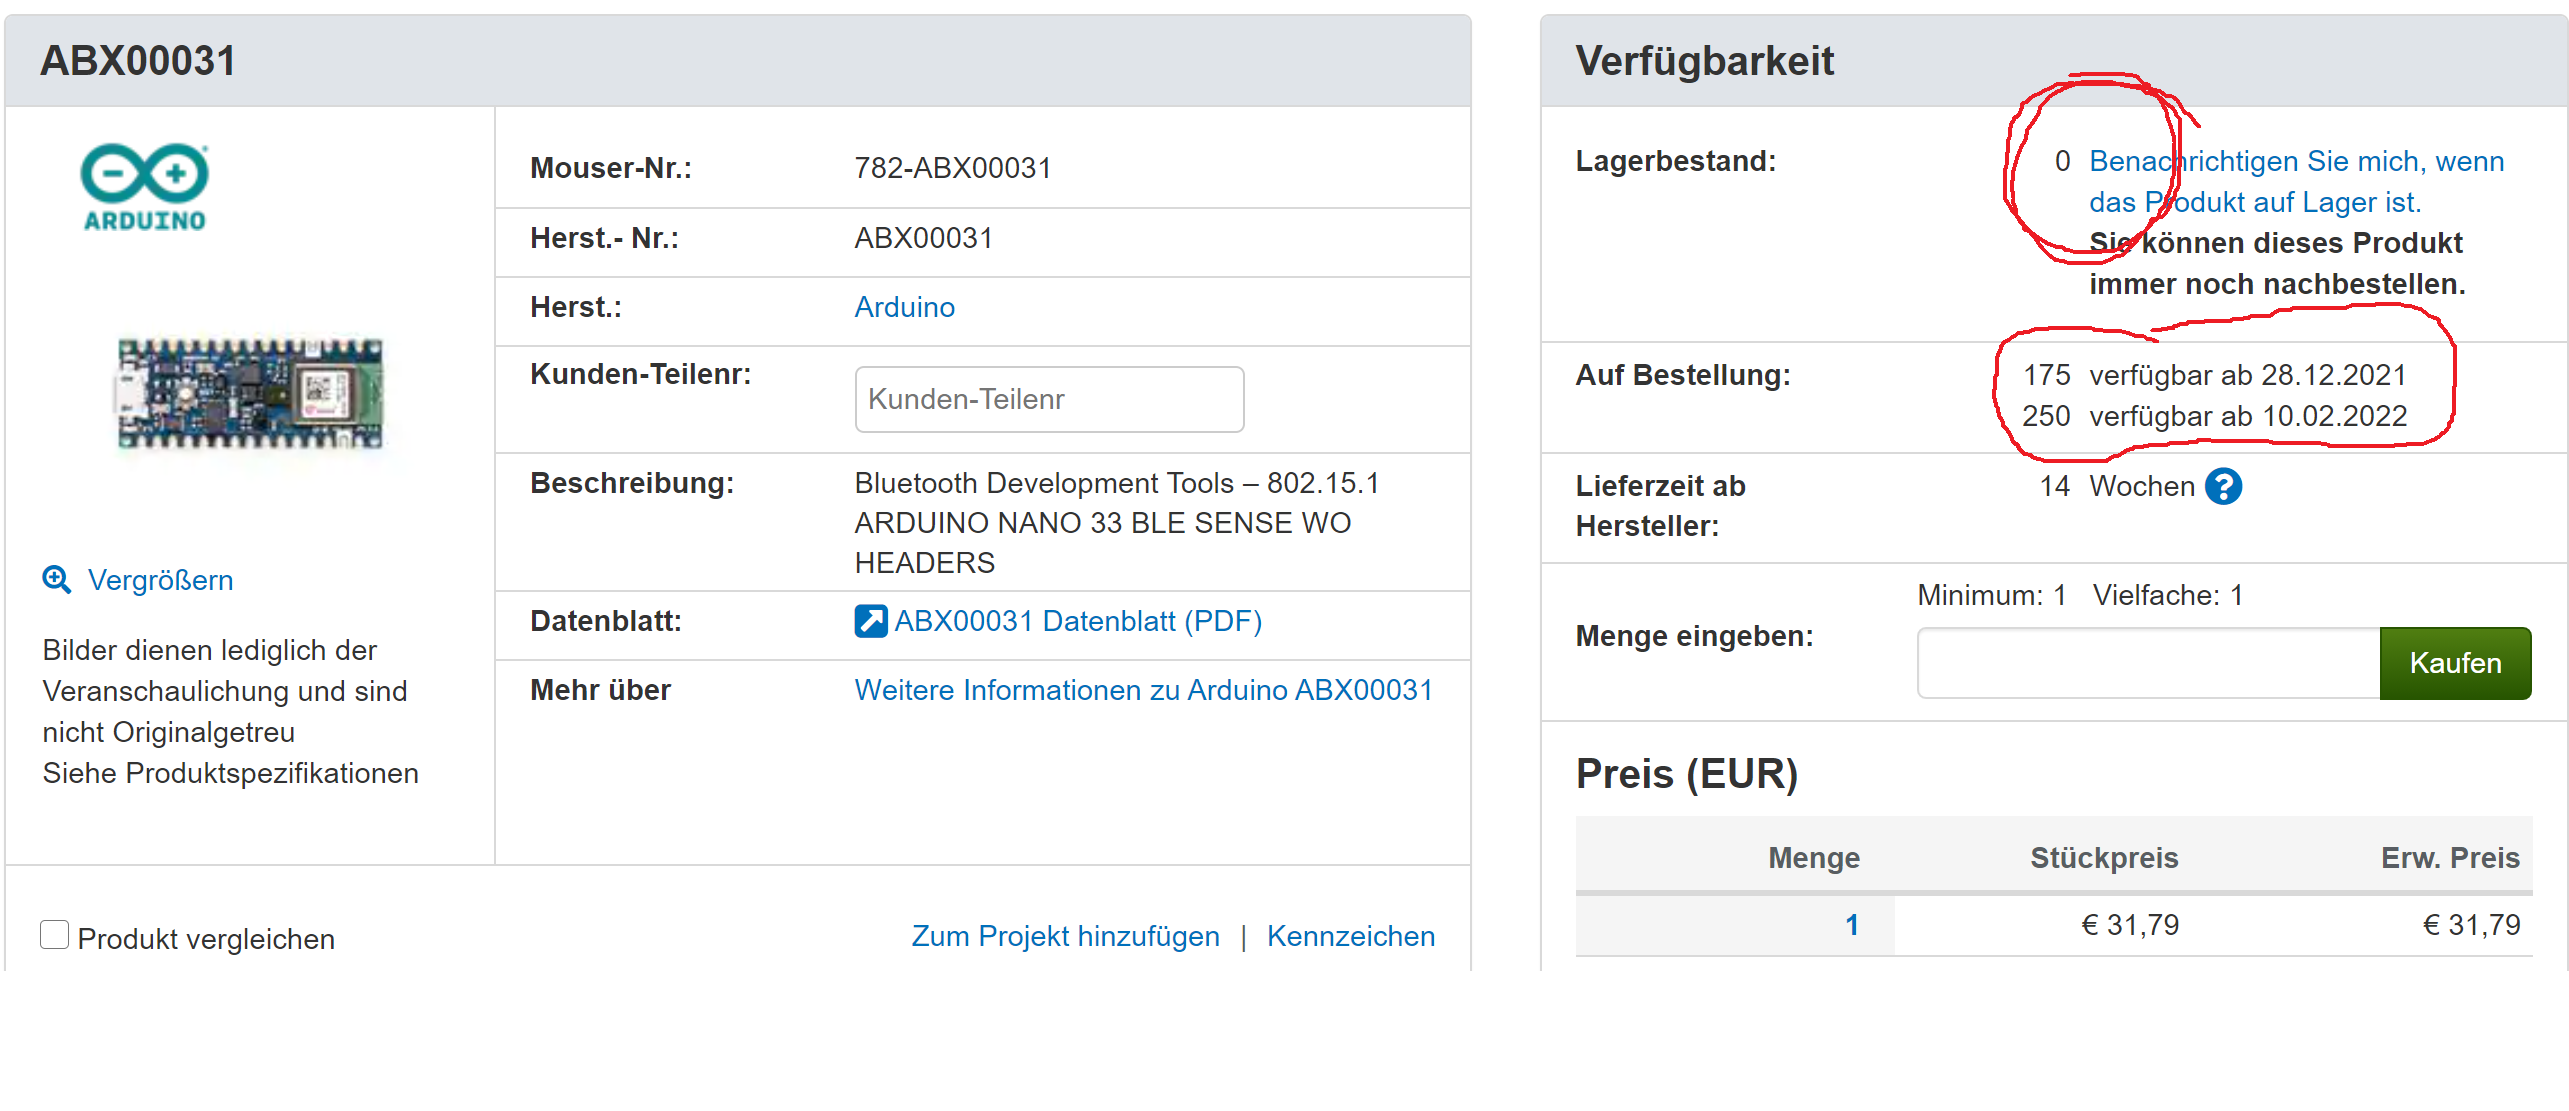Open Weitere Informationen zu Arduino ABX00031

click(x=1143, y=690)
